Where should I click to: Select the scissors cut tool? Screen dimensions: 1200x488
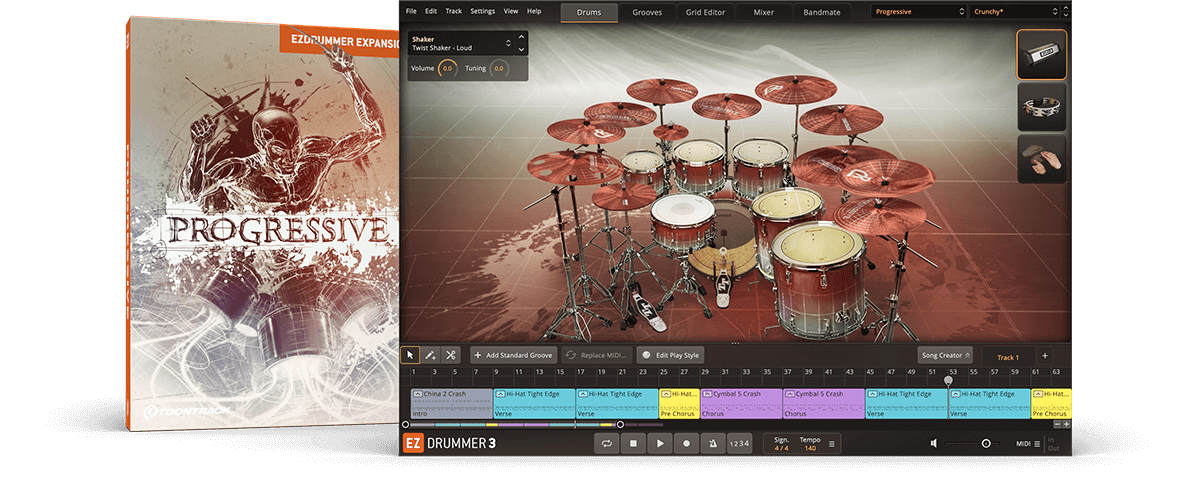451,355
